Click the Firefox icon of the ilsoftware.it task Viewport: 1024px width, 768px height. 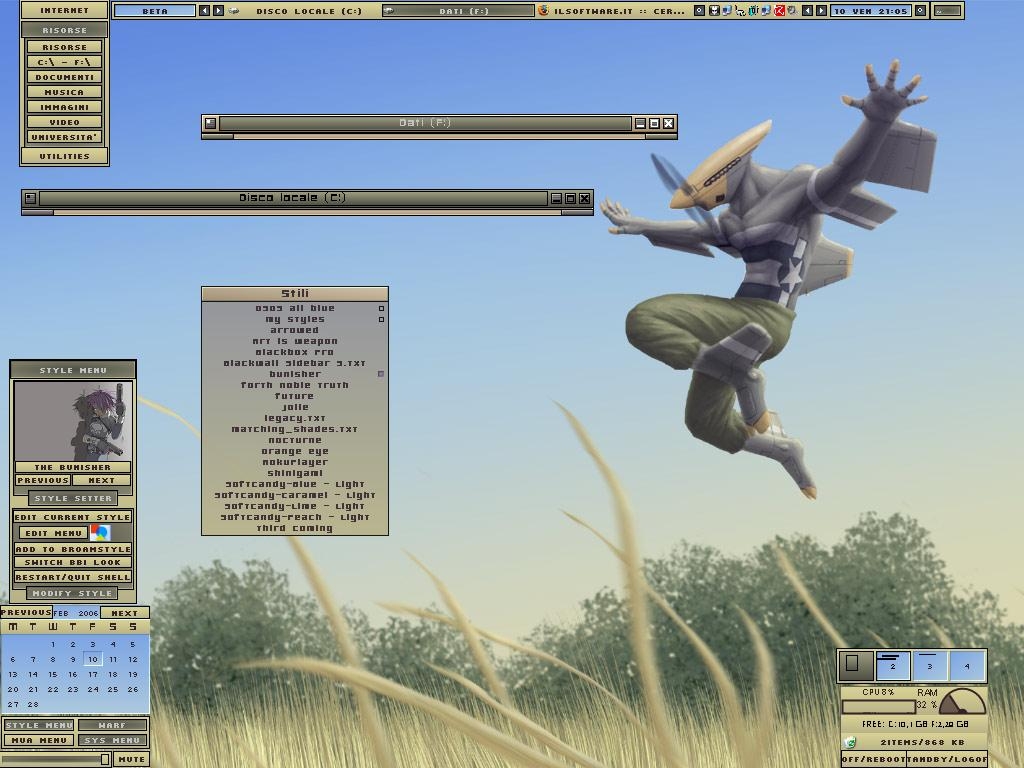tap(543, 10)
